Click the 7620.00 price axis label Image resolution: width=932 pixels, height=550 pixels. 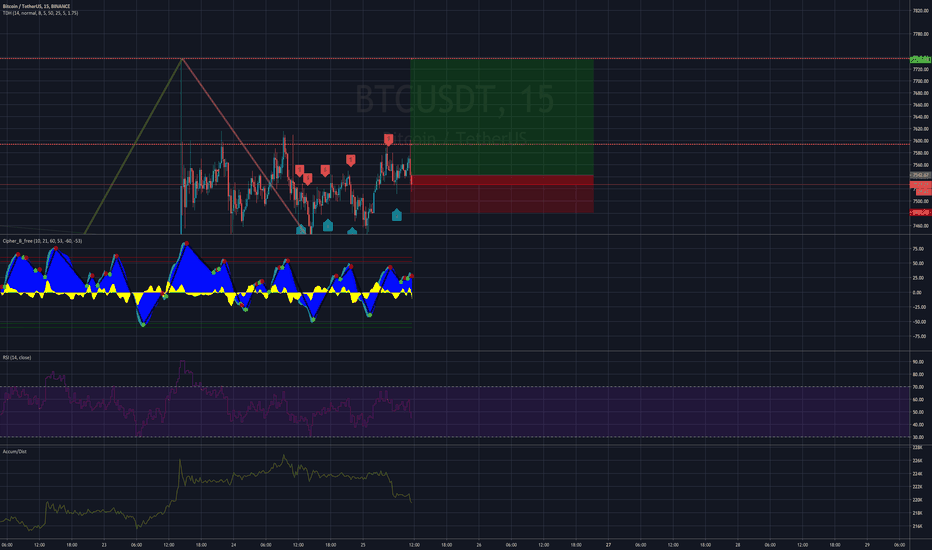point(921,129)
